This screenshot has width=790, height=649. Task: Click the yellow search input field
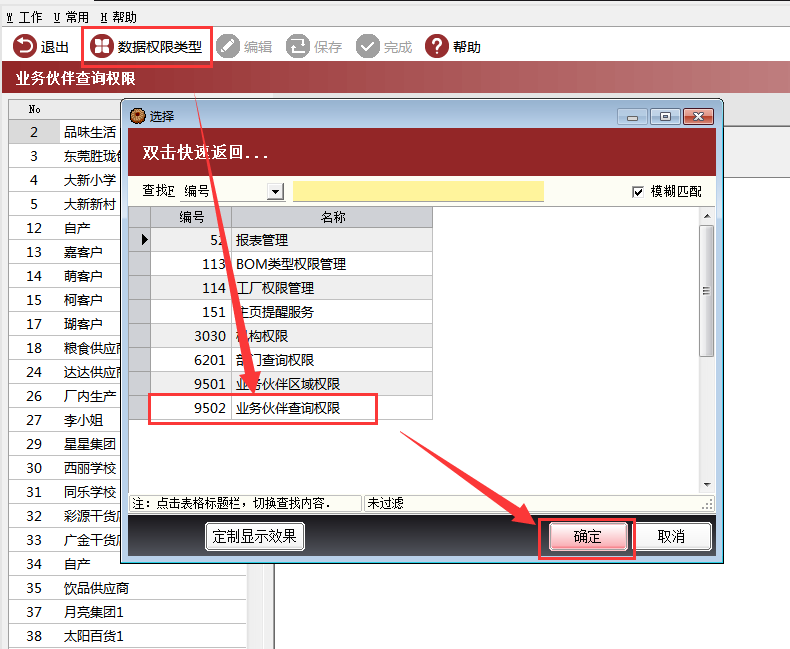418,191
